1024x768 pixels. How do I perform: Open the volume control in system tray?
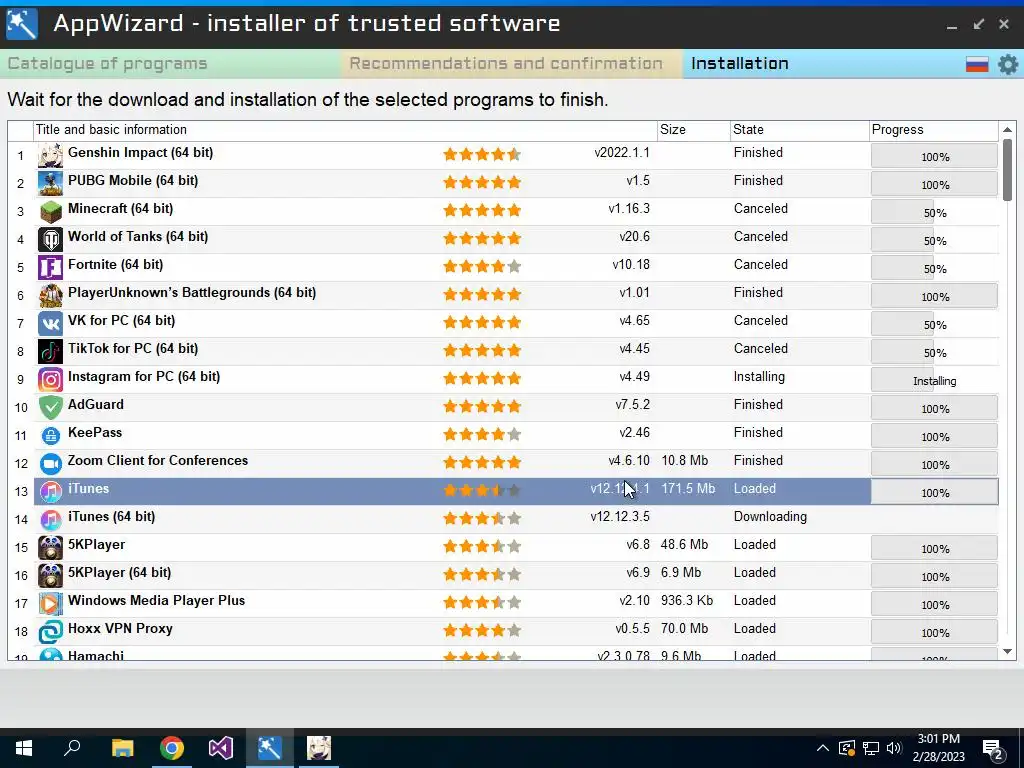point(894,748)
